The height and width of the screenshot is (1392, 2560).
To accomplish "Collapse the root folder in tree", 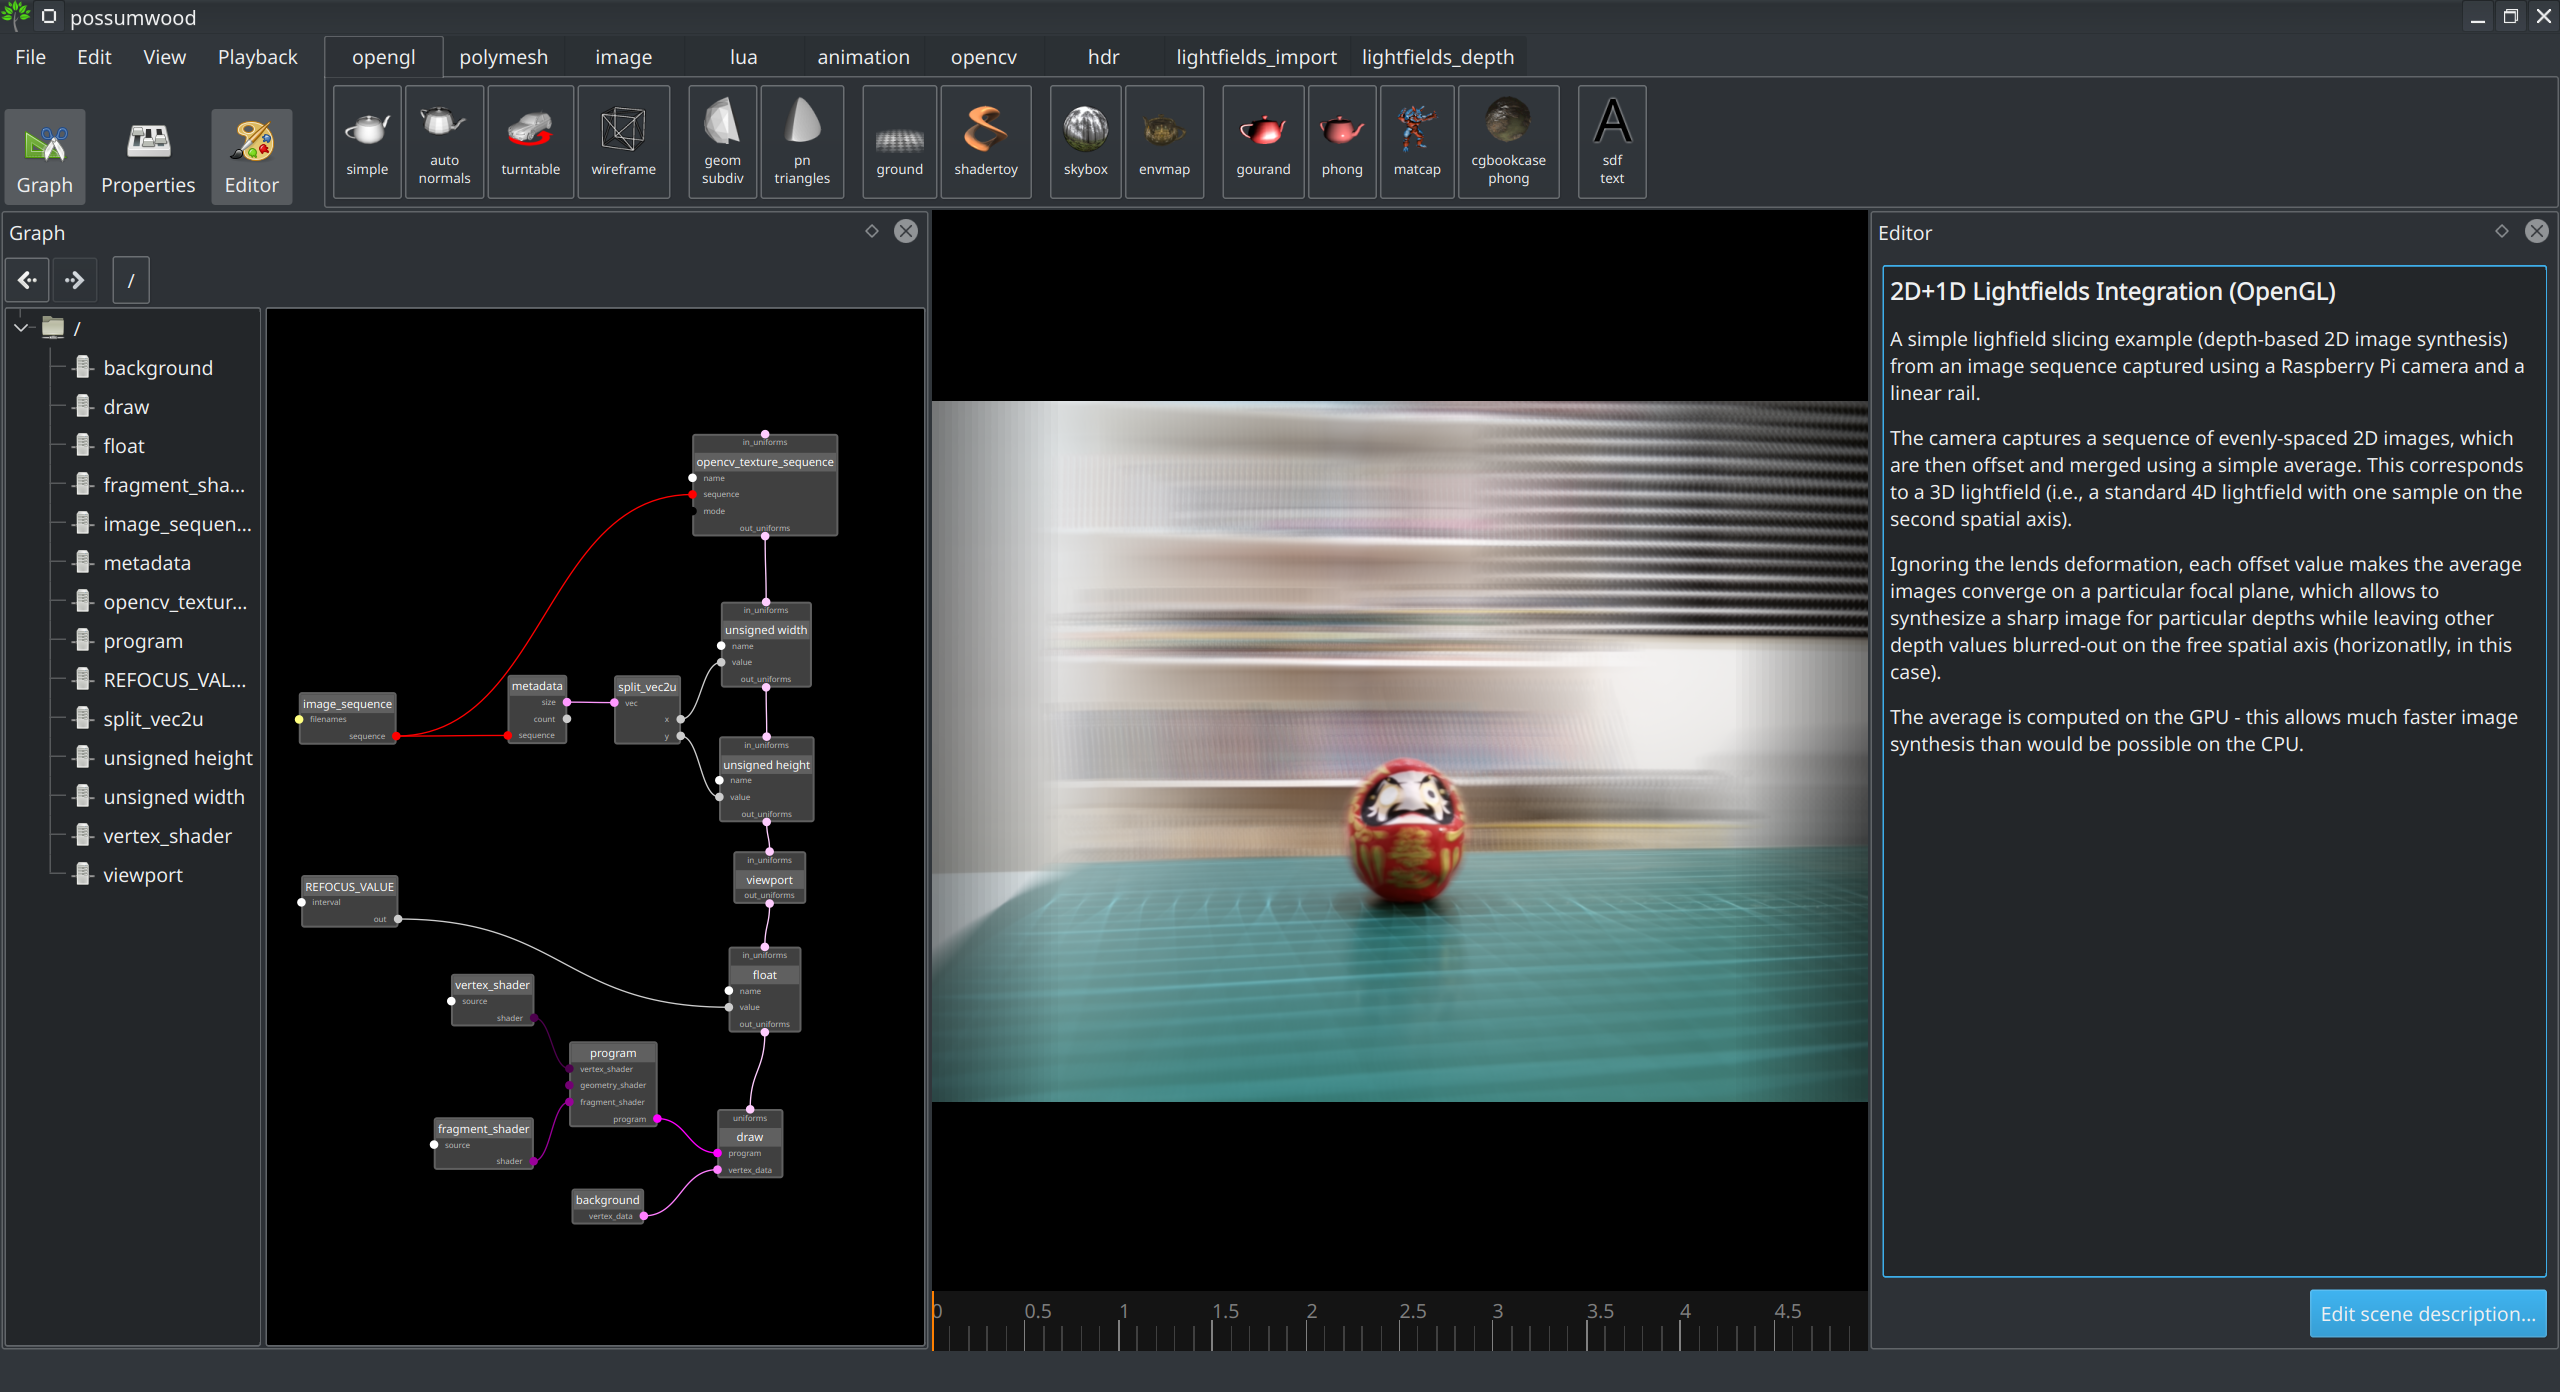I will tap(21, 328).
